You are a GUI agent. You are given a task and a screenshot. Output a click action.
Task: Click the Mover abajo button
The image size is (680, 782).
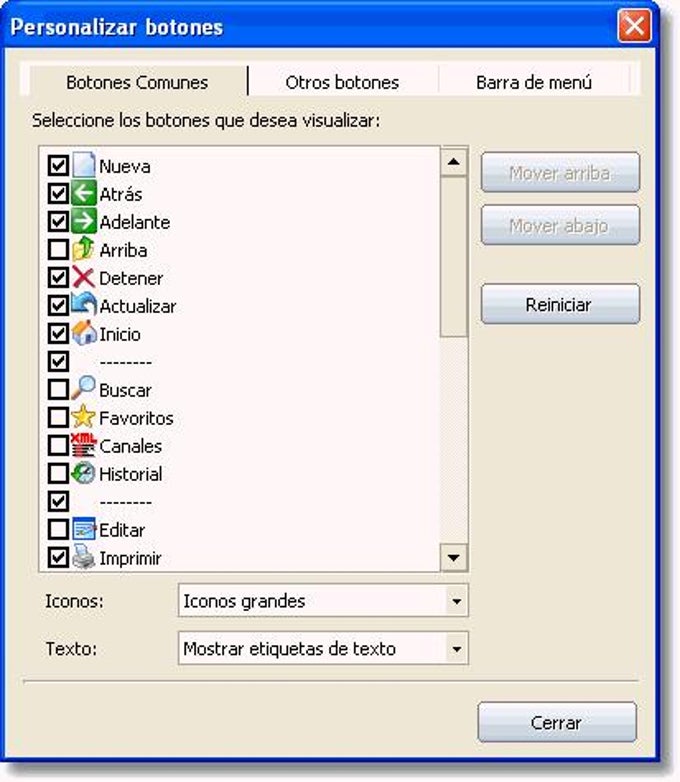tap(560, 226)
